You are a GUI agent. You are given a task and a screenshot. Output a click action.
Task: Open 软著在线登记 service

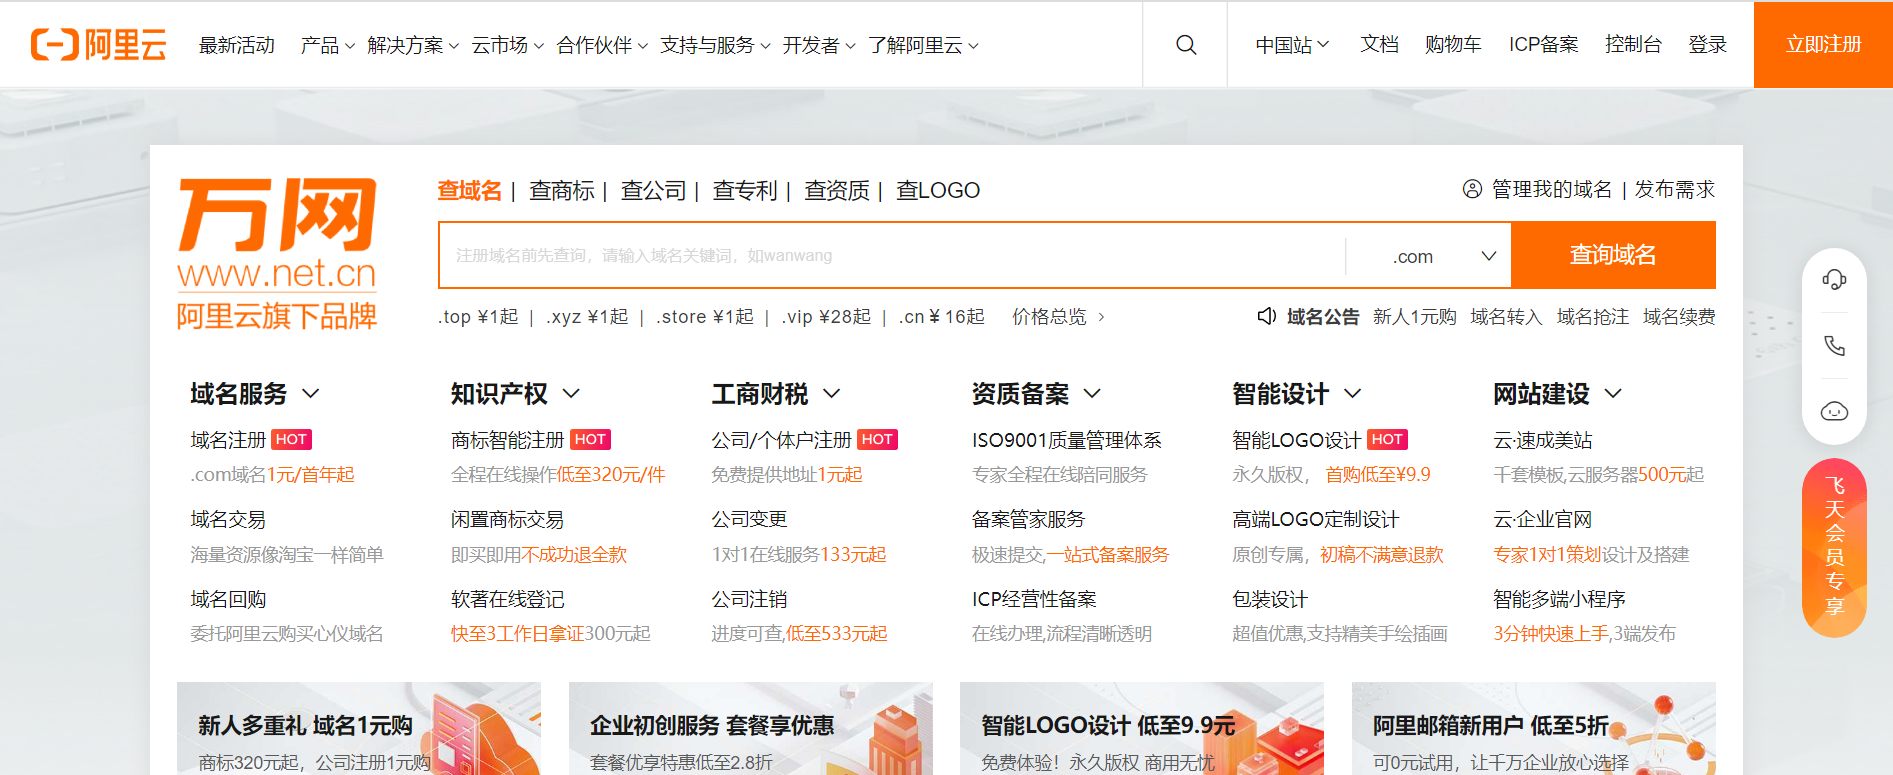pyautogui.click(x=507, y=600)
